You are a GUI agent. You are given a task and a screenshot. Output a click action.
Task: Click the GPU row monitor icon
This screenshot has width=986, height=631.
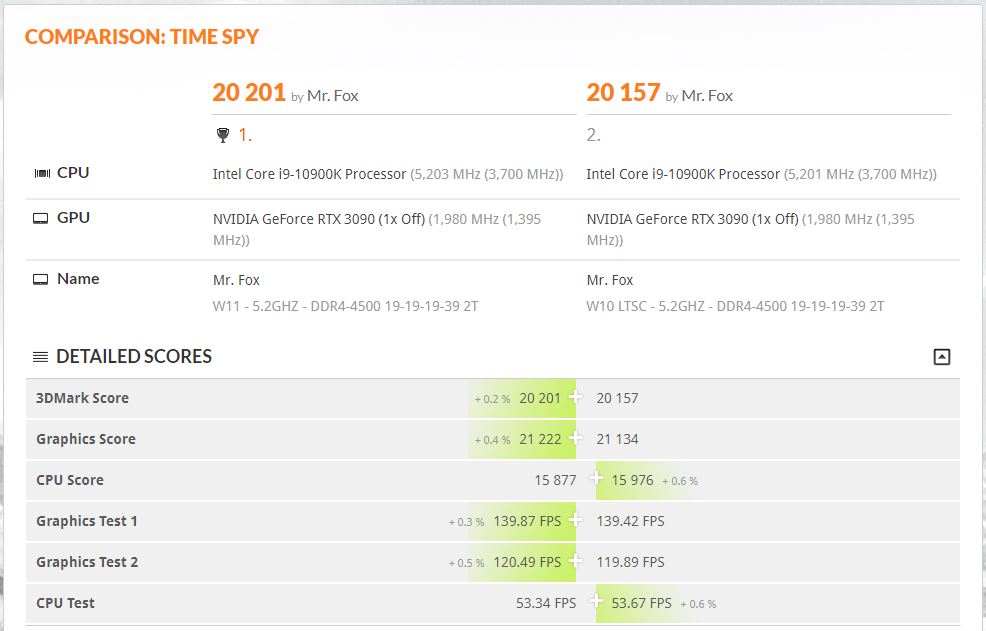click(41, 218)
